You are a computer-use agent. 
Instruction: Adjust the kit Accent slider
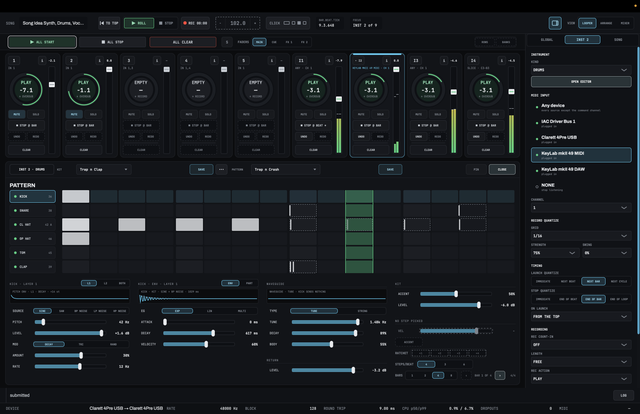[456, 294]
